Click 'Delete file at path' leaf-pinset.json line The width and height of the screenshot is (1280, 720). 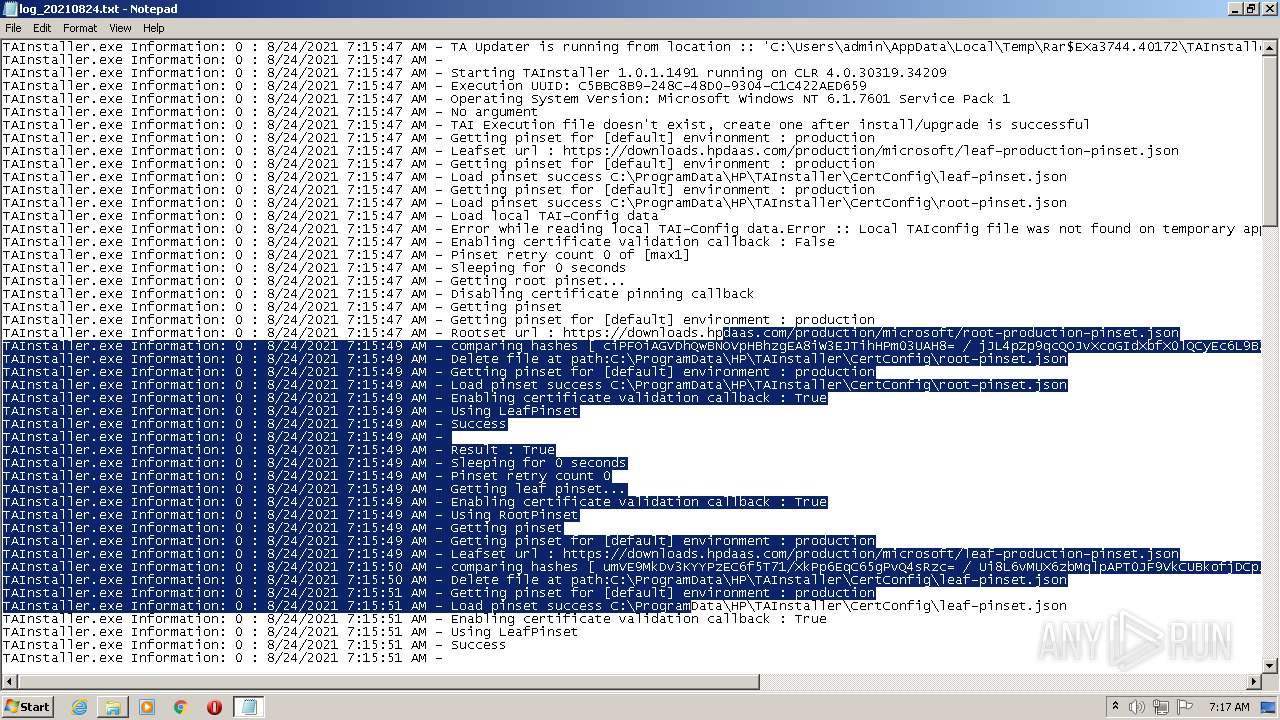[x=534, y=580]
